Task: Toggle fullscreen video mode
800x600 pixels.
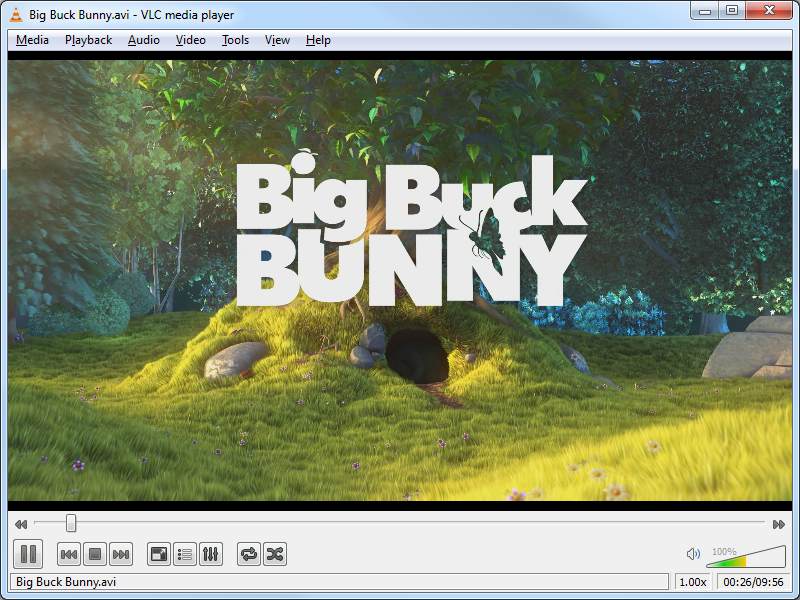Action: pyautogui.click(x=159, y=554)
